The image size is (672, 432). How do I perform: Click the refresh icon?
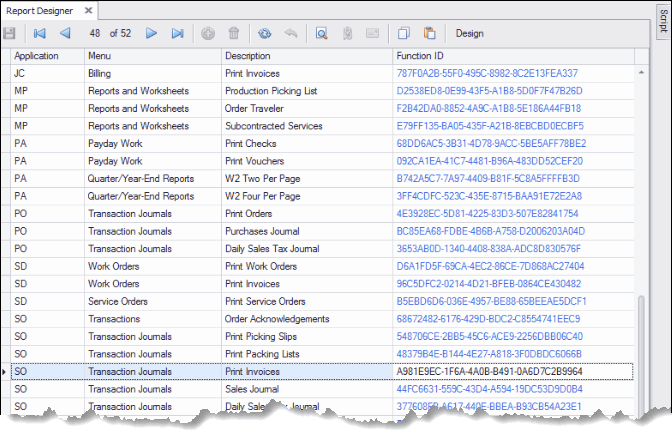click(264, 33)
